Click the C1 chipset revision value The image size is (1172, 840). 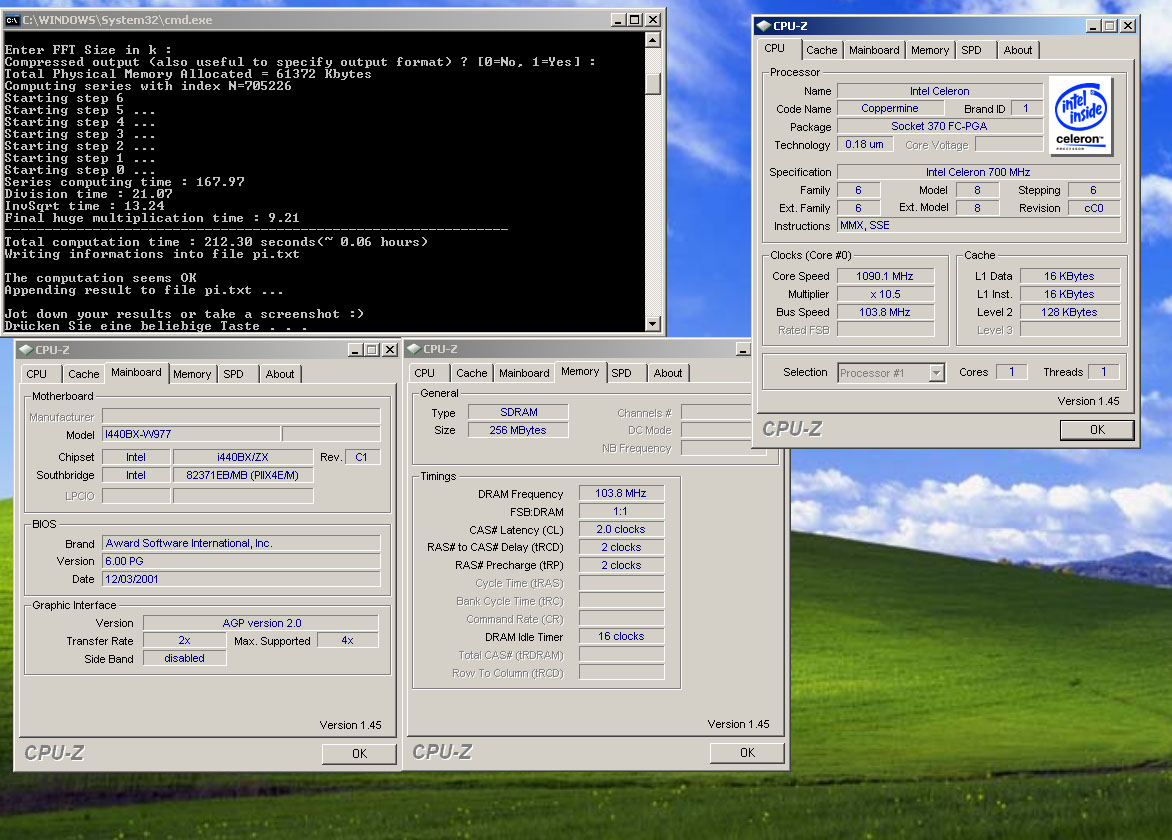pos(361,457)
